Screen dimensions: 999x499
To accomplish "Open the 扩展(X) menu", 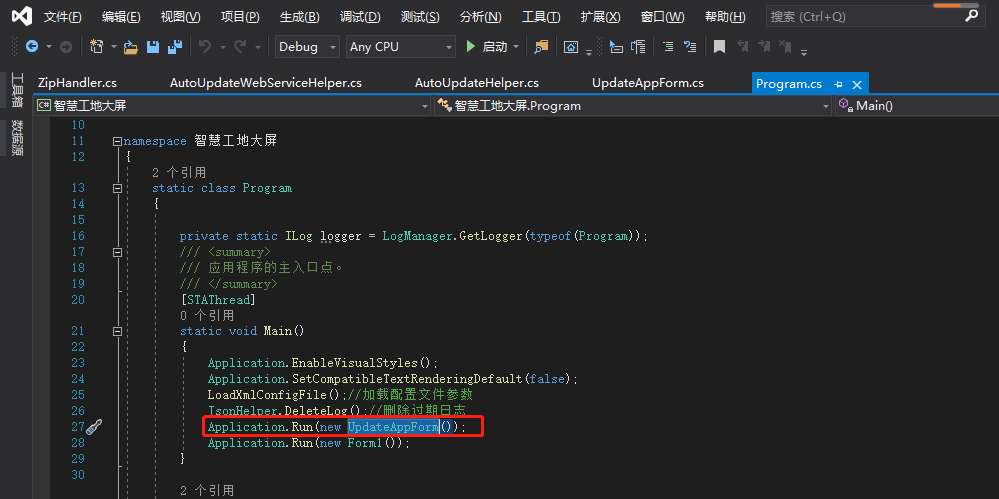I will point(600,17).
